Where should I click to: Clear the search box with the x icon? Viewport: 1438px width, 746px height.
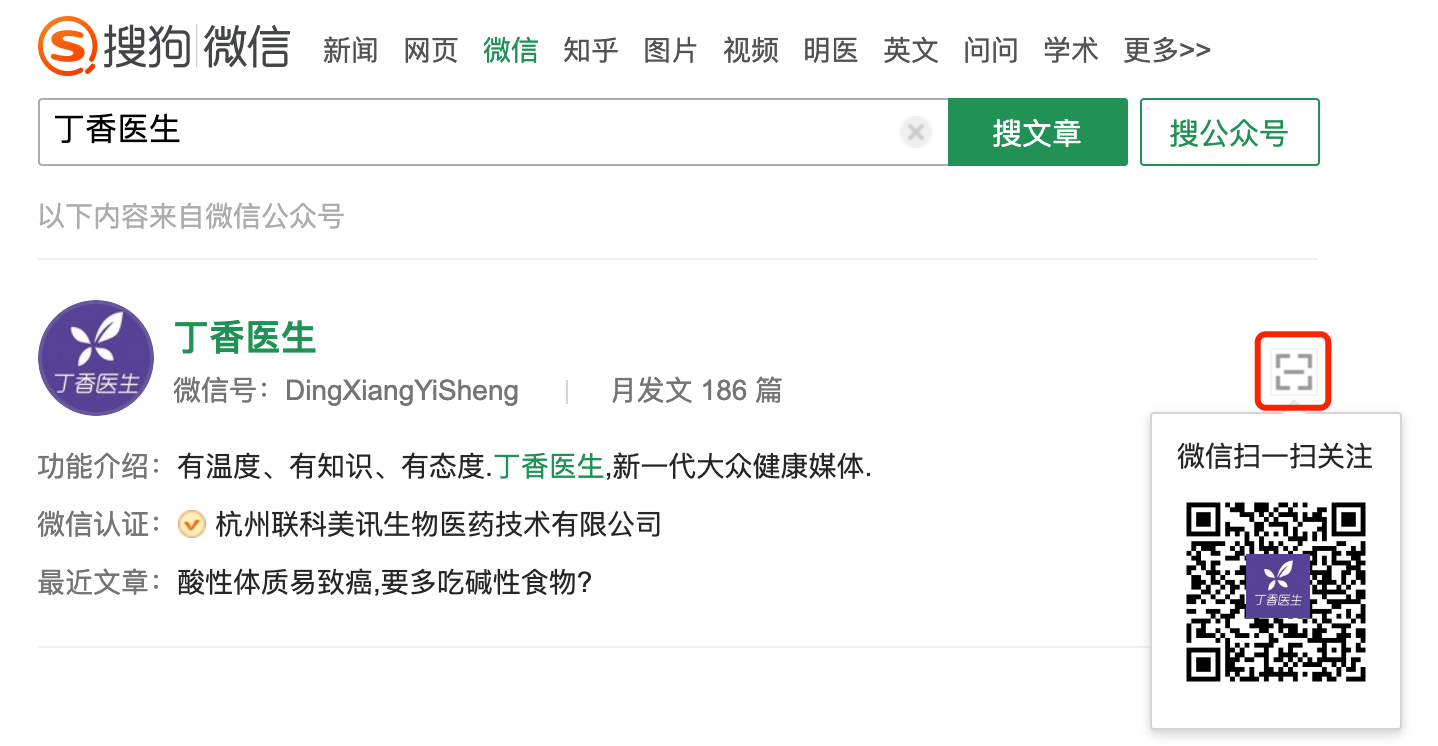point(915,131)
